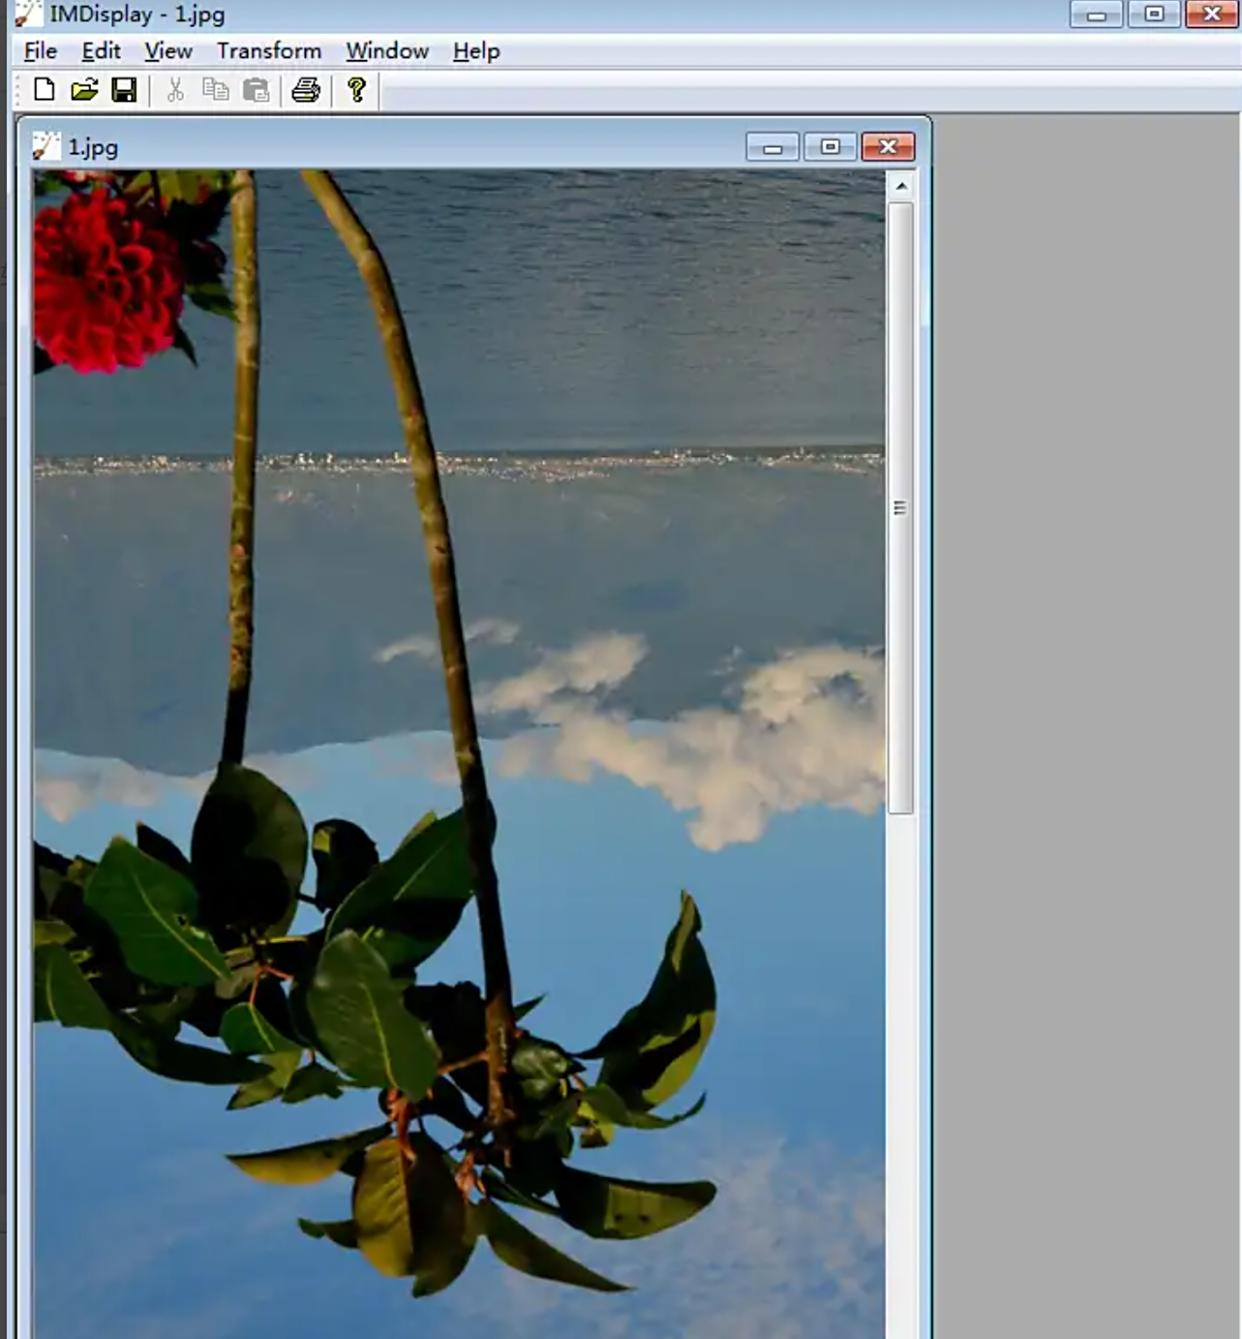Open the File menu
The width and height of the screenshot is (1242, 1339).
click(x=40, y=51)
